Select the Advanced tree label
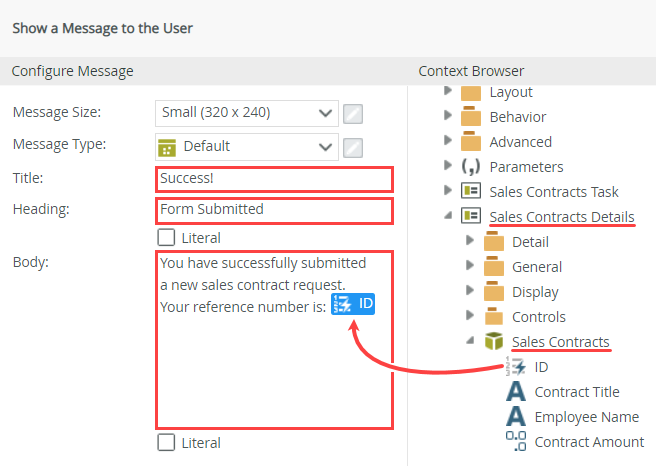The width and height of the screenshot is (656, 466). (520, 142)
